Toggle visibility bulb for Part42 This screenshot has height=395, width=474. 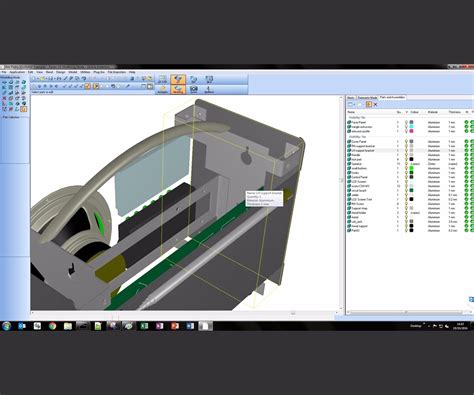tap(406, 230)
